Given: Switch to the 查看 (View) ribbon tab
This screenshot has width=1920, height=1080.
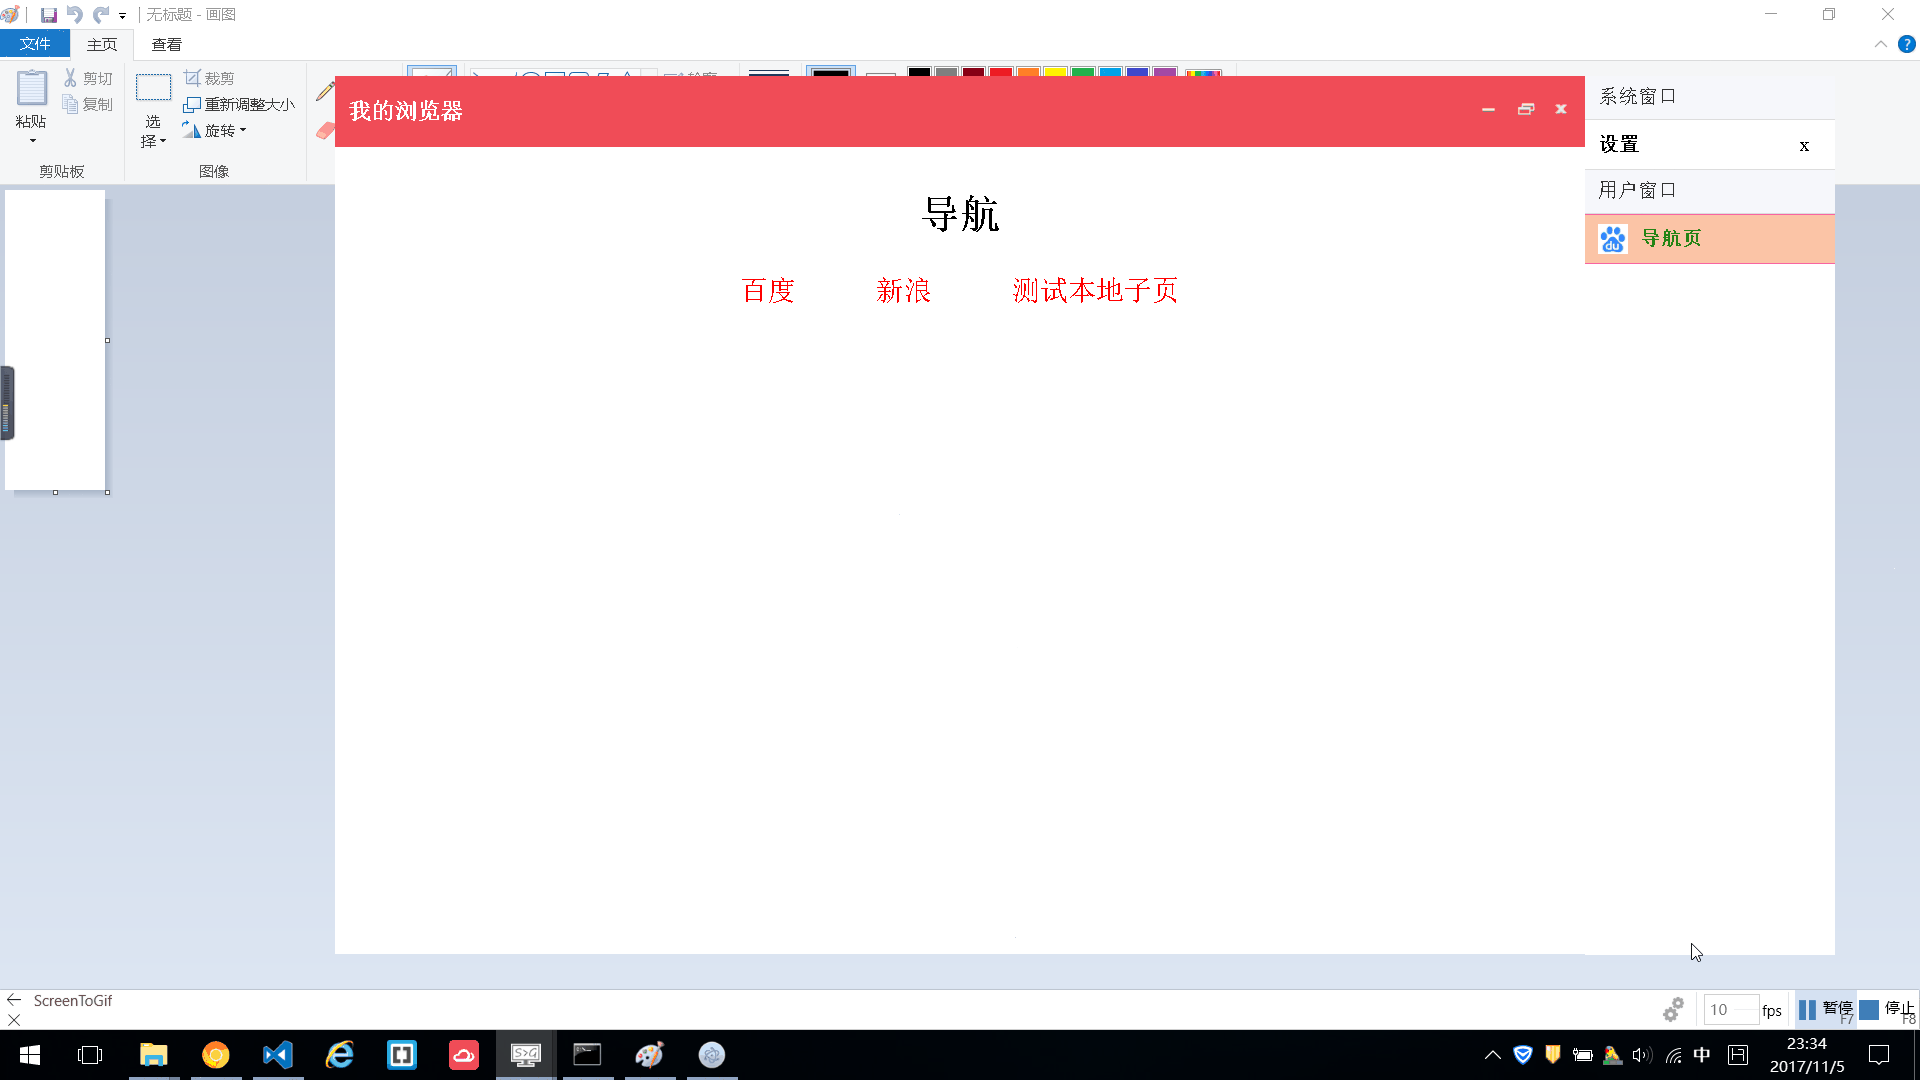Looking at the screenshot, I should (x=167, y=44).
